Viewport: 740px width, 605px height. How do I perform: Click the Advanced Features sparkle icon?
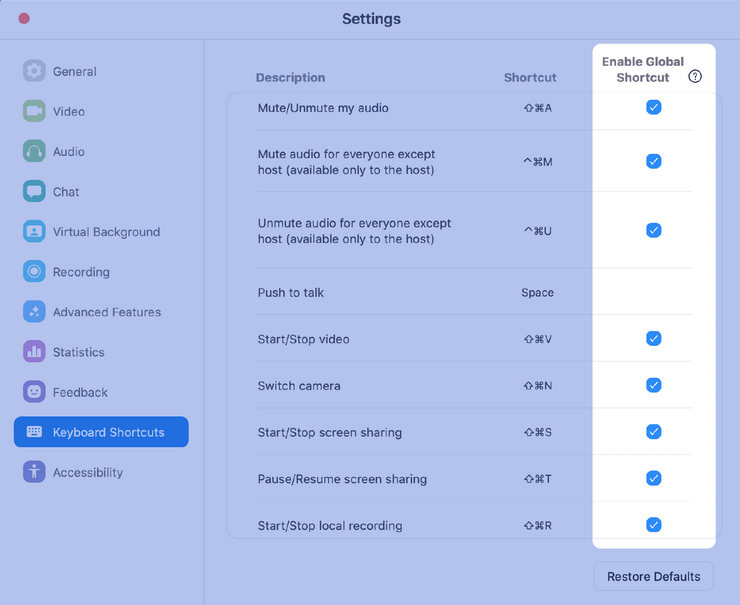click(35, 312)
